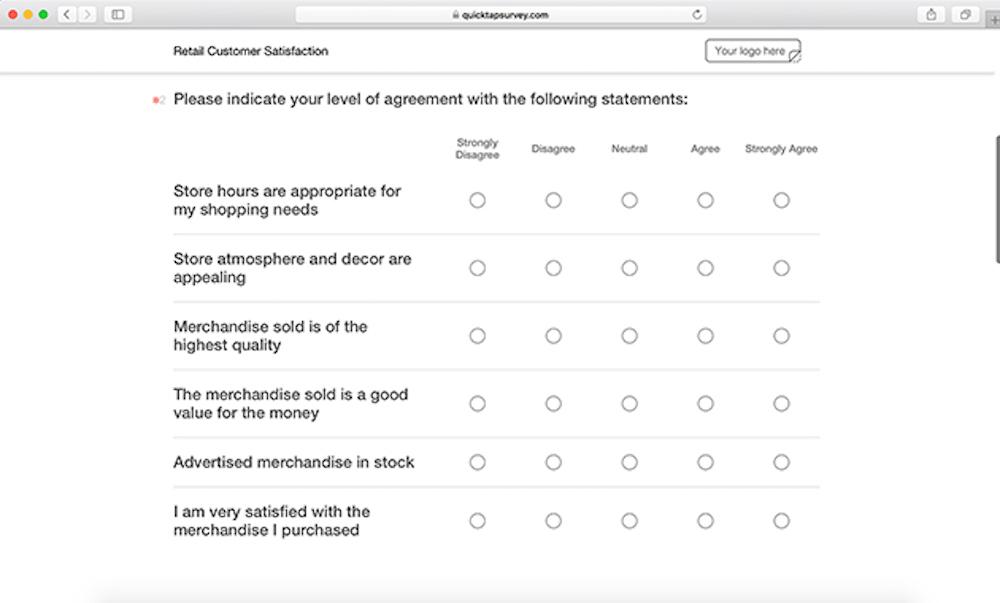Click the browser back navigation arrow

[x=66, y=14]
